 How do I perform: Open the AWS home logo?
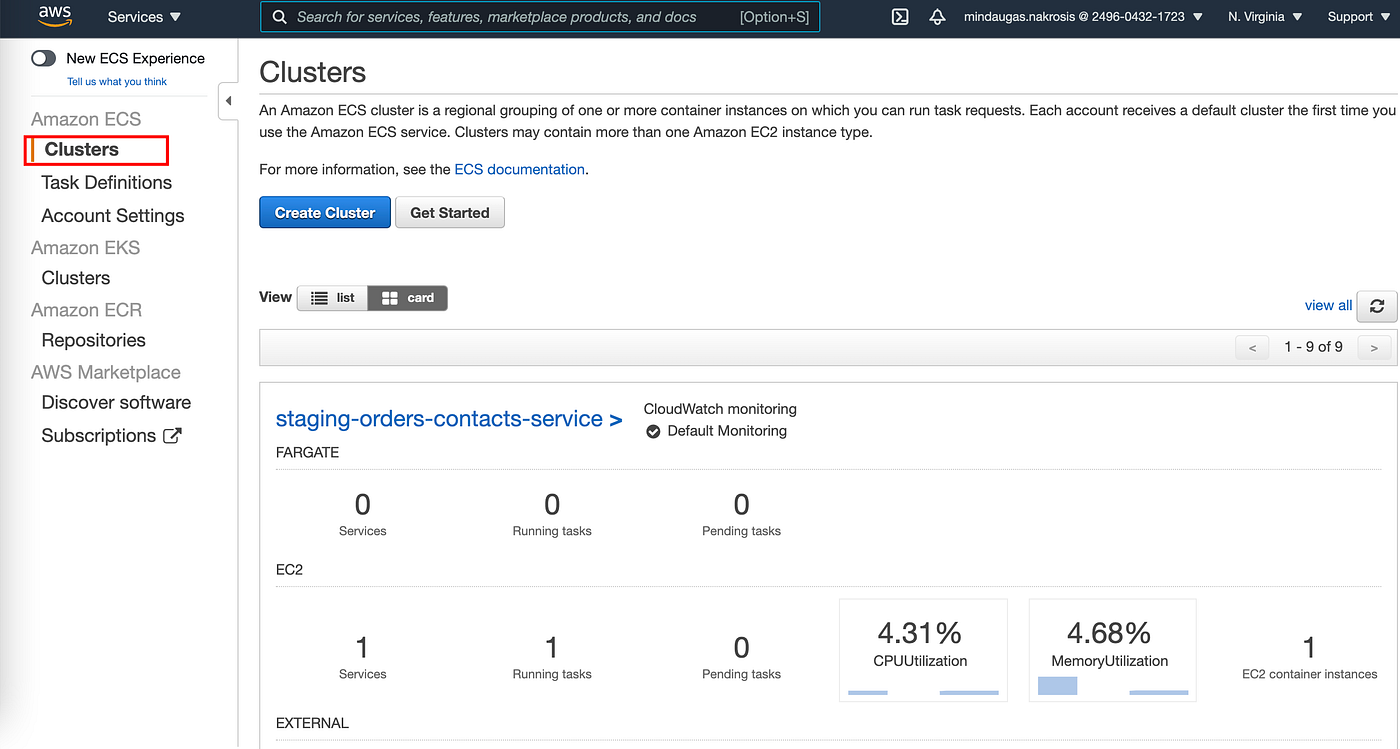click(55, 17)
